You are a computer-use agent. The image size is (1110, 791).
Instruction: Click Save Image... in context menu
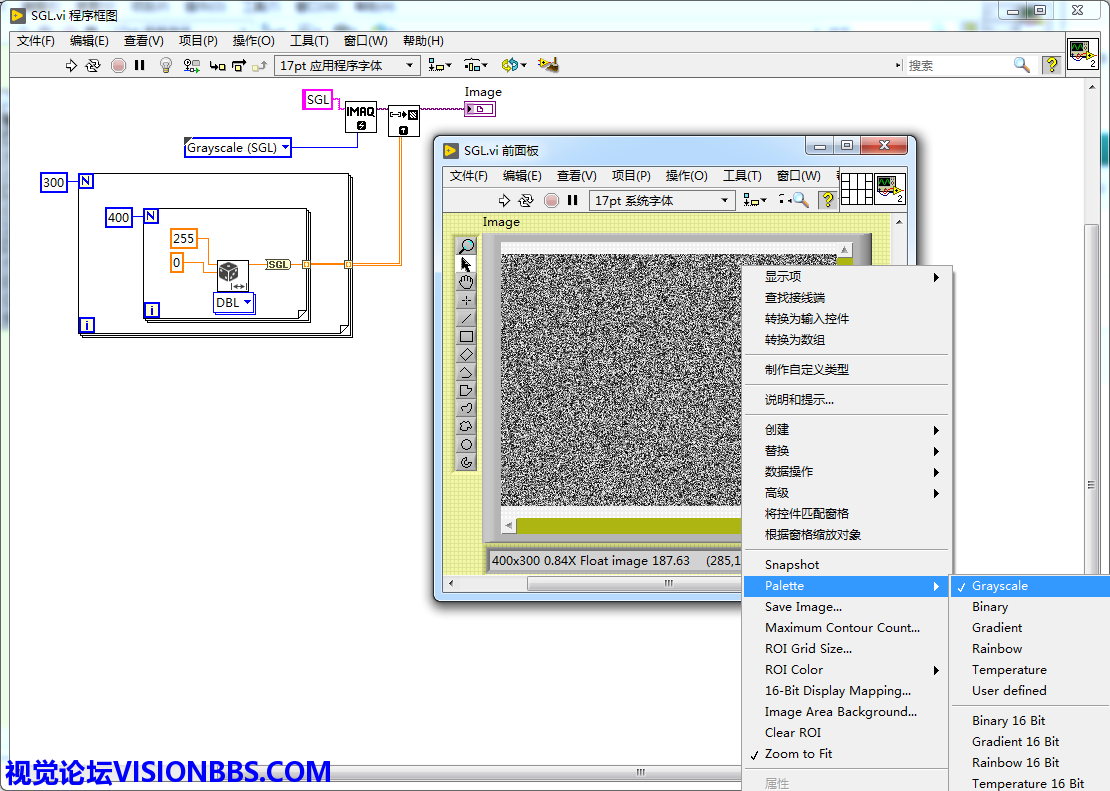click(803, 607)
